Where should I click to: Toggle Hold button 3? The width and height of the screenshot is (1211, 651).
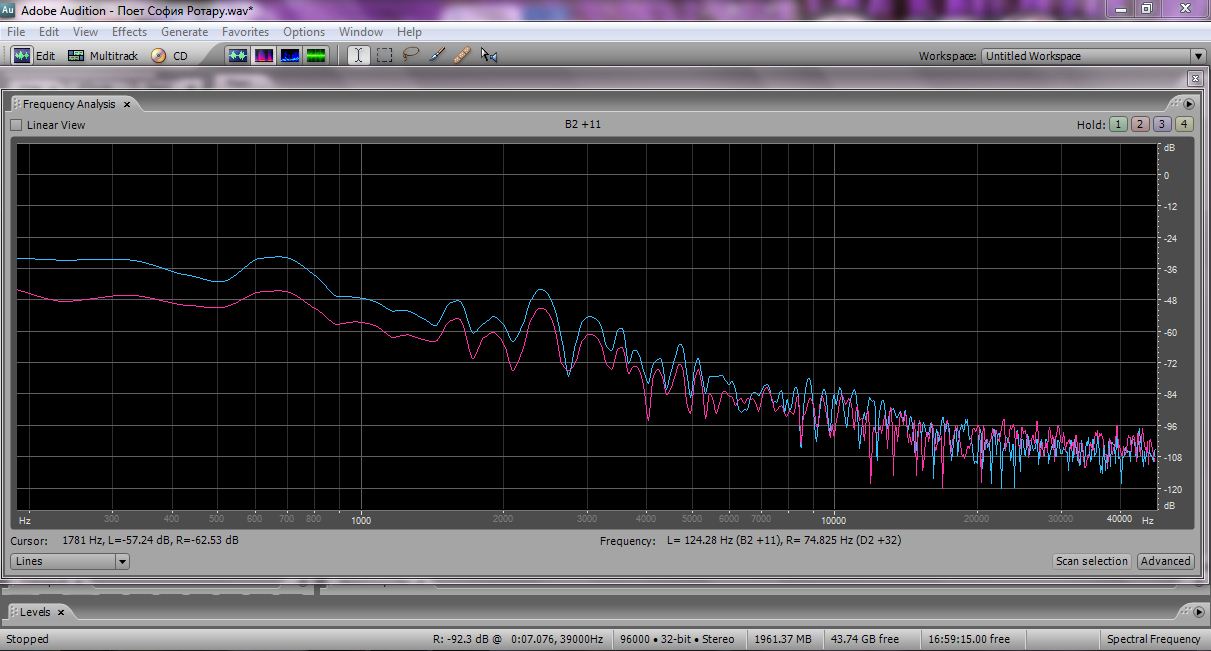pos(1161,125)
